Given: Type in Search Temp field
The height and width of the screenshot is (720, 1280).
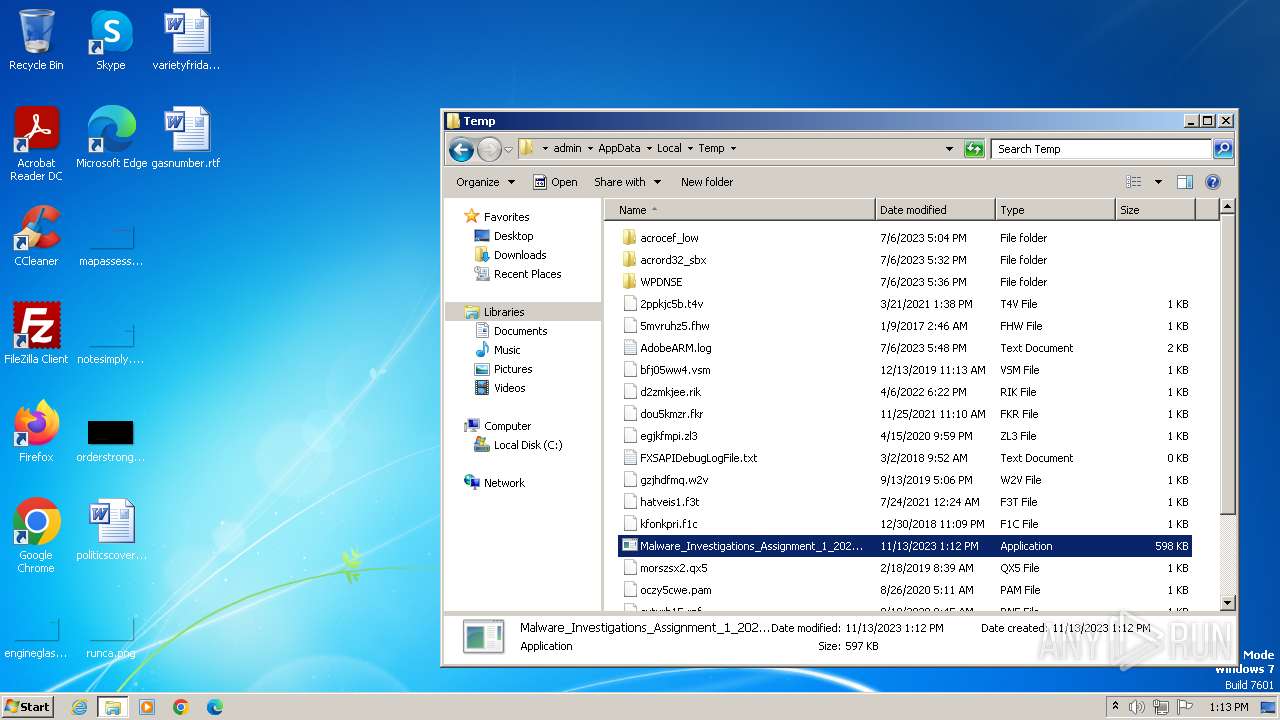Looking at the screenshot, I should click(x=1102, y=149).
